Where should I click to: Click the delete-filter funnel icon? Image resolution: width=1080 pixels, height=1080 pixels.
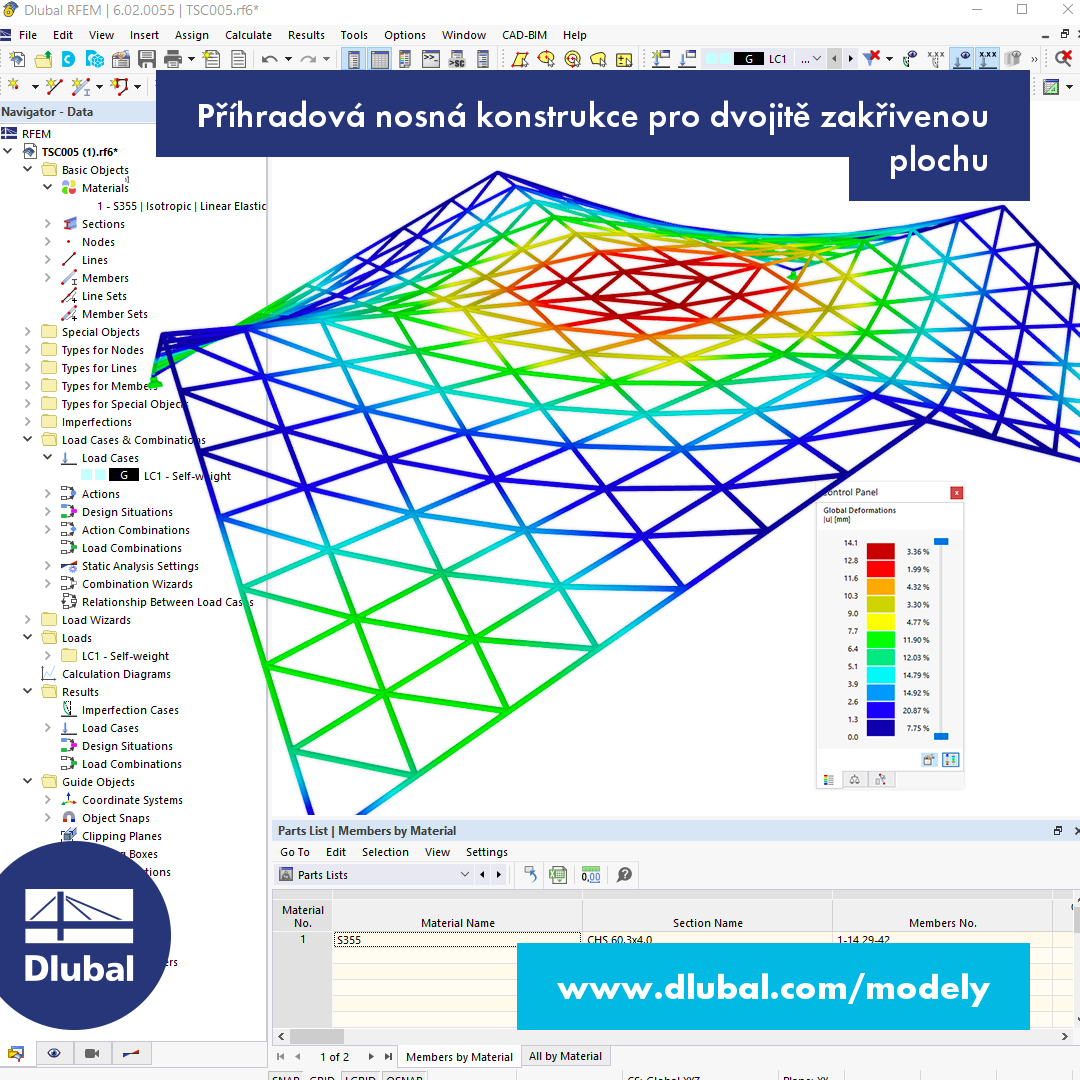pyautogui.click(x=871, y=59)
